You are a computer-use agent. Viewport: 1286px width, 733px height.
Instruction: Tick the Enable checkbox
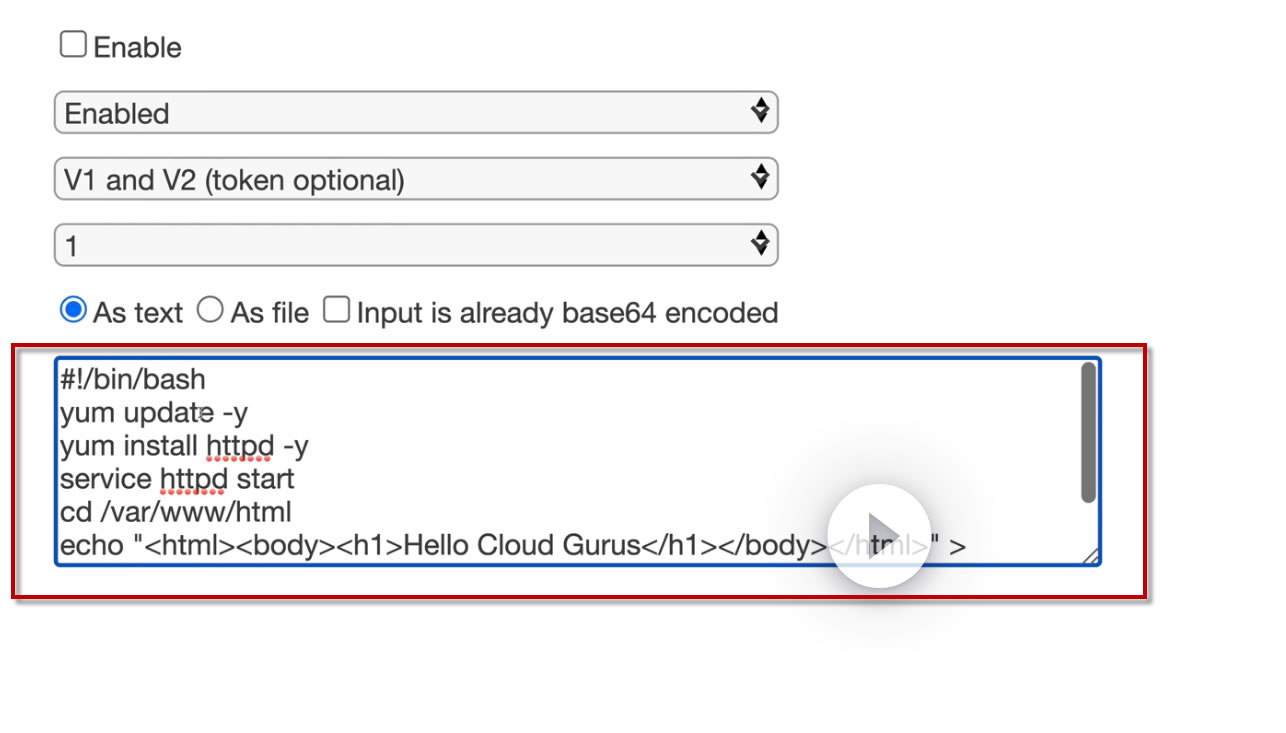click(73, 45)
